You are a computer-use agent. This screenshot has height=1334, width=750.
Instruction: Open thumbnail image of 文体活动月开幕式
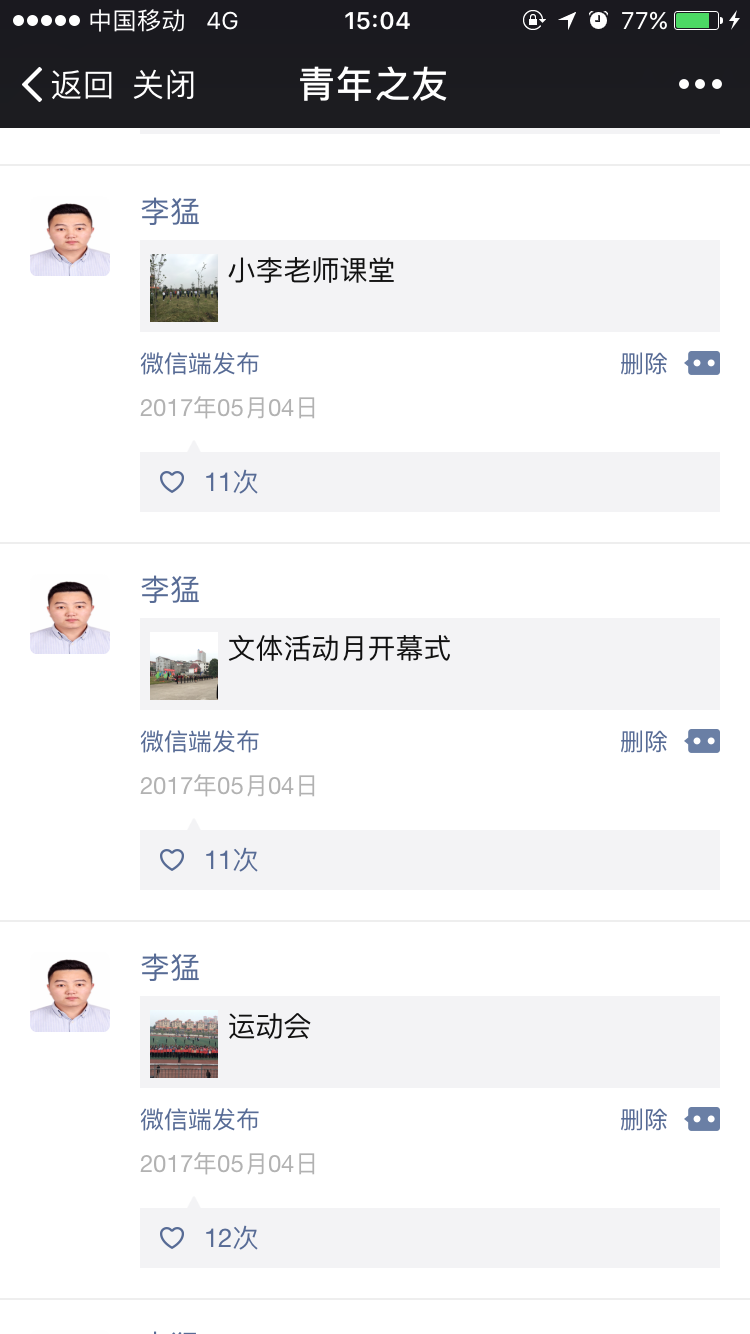pos(184,666)
